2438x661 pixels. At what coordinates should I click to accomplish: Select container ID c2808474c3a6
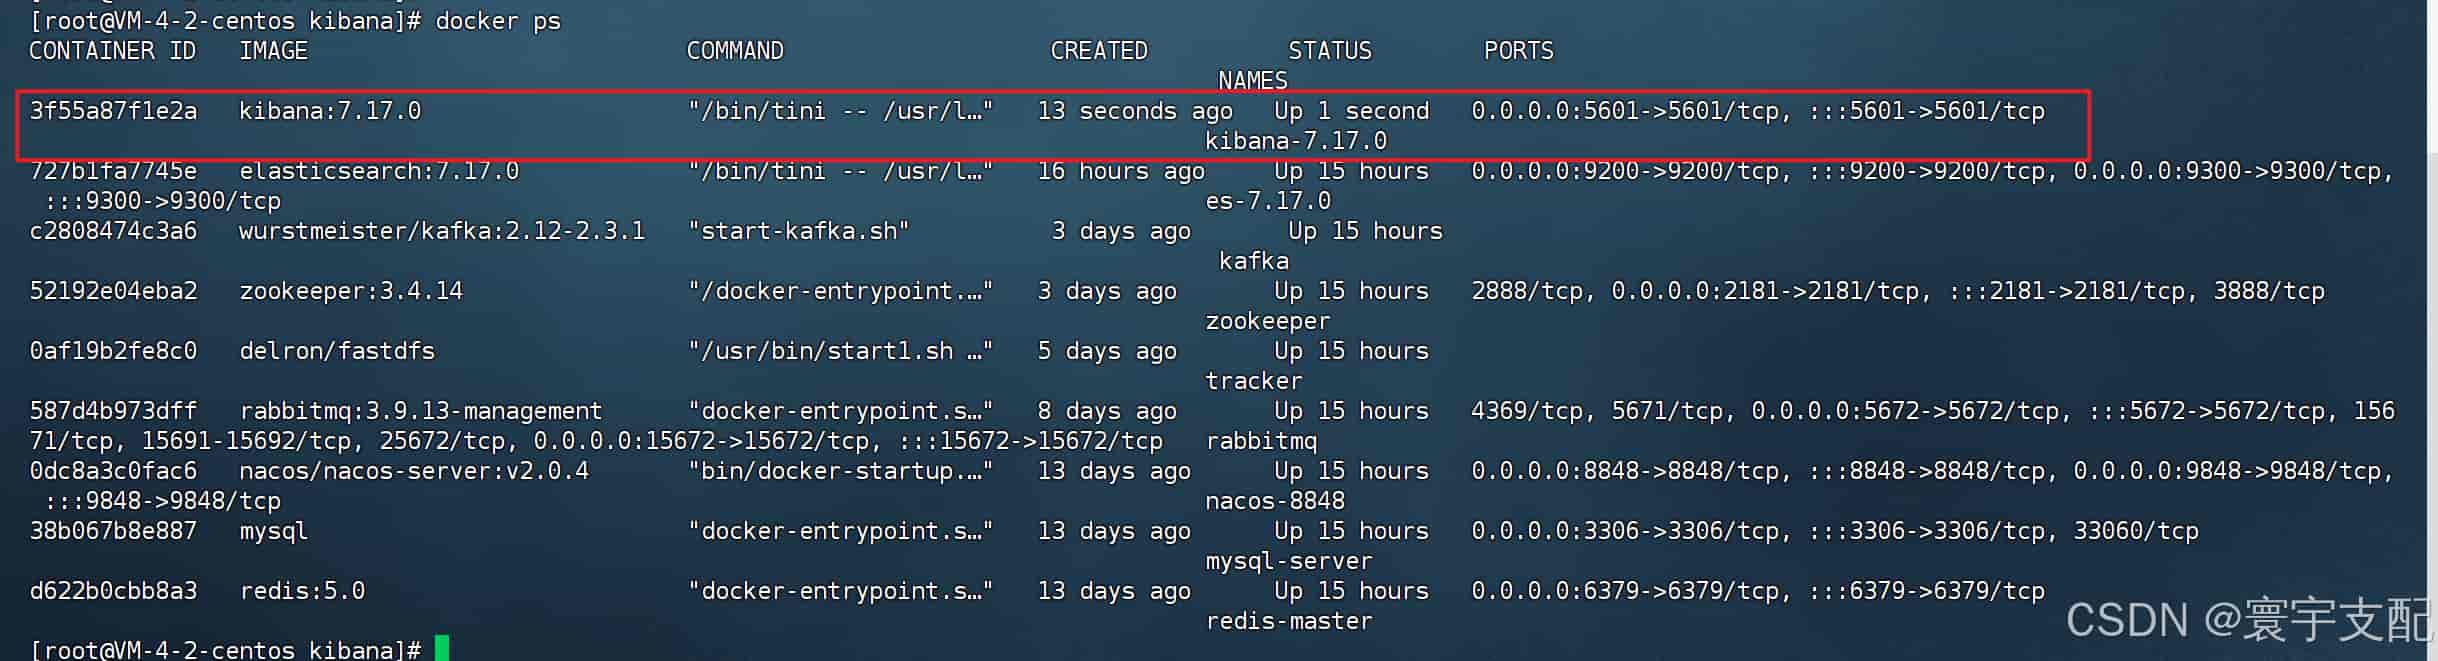click(x=113, y=231)
